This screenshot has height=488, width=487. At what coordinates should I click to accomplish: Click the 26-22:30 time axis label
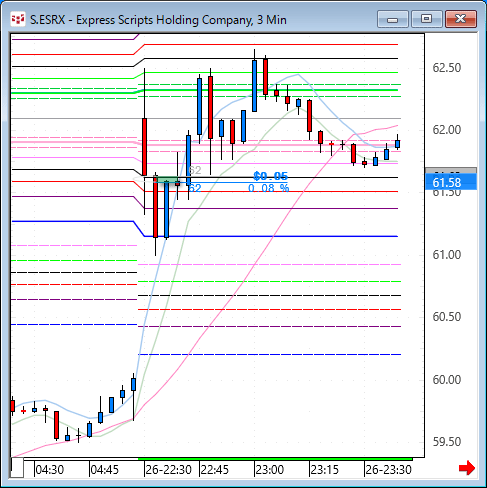pyautogui.click(x=168, y=470)
